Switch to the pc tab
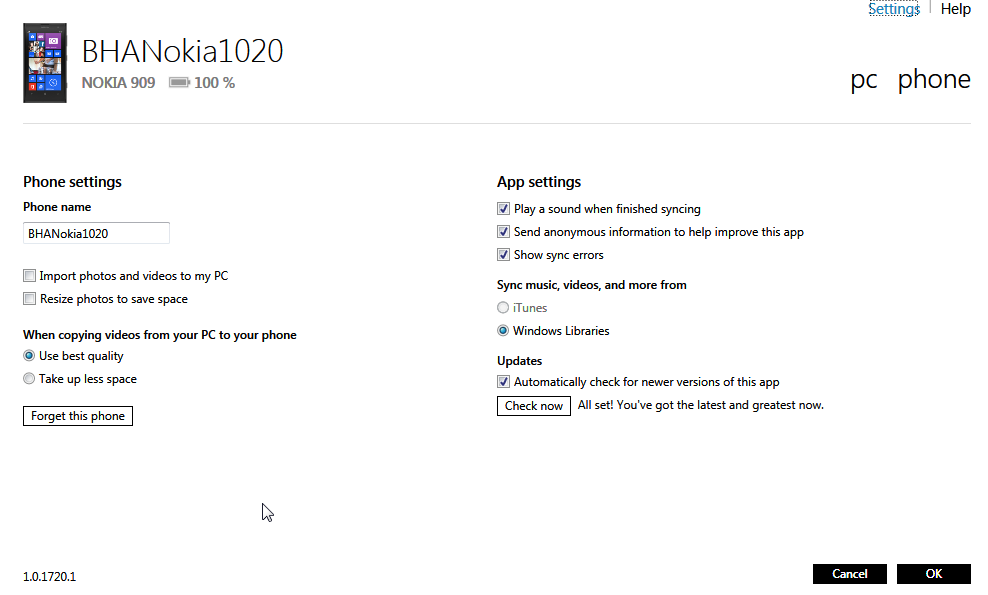Viewport: 988px width, 595px height. click(863, 80)
